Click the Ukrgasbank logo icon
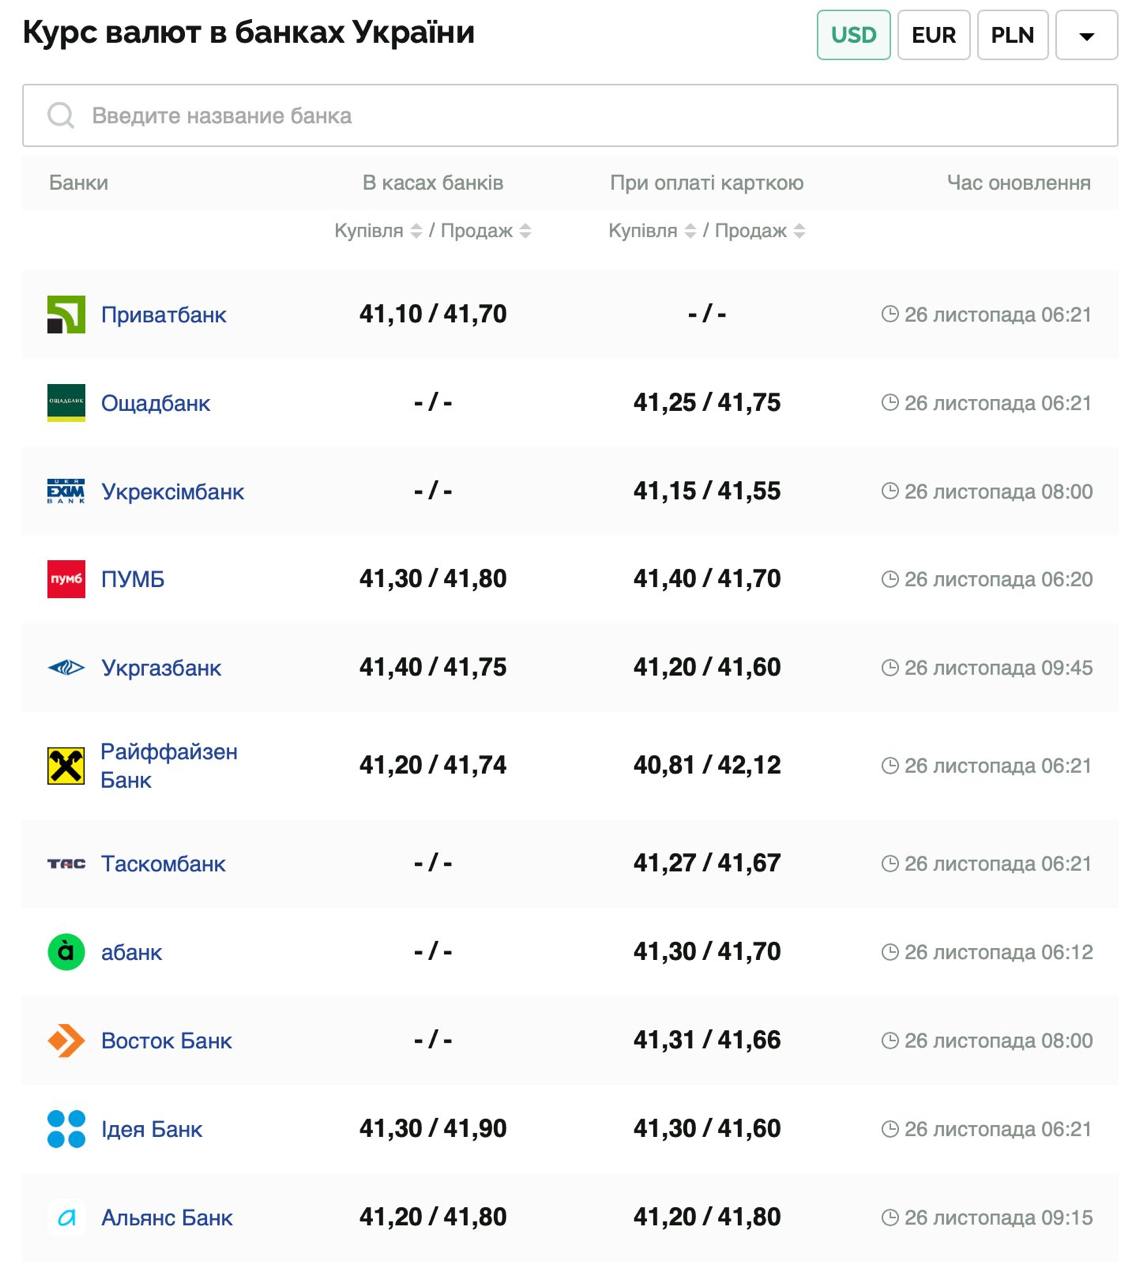1140x1280 pixels. click(66, 668)
